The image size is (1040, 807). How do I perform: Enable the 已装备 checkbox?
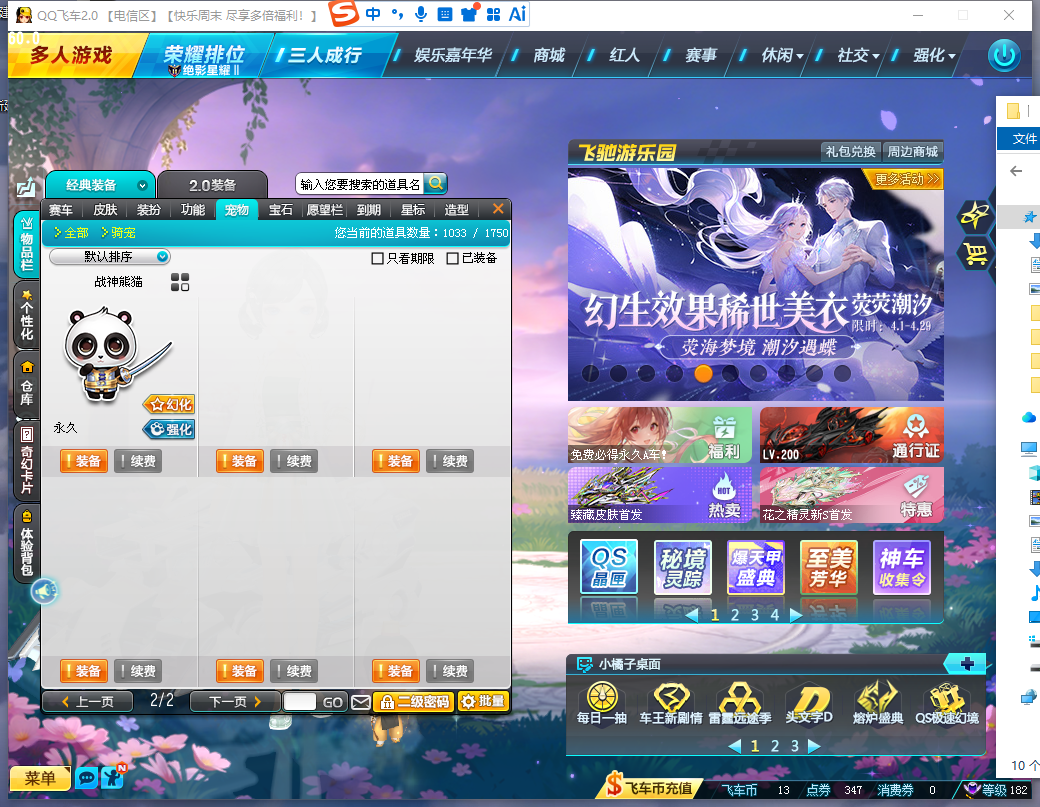[452, 258]
